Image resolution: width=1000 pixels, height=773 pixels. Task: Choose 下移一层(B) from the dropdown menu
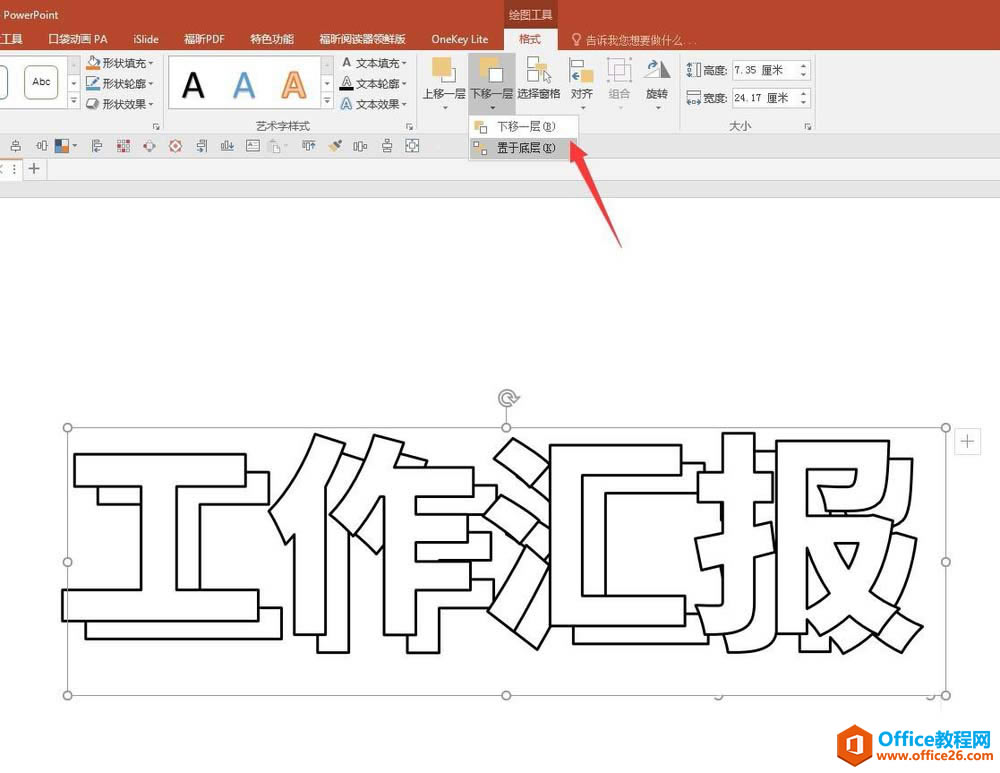point(524,126)
